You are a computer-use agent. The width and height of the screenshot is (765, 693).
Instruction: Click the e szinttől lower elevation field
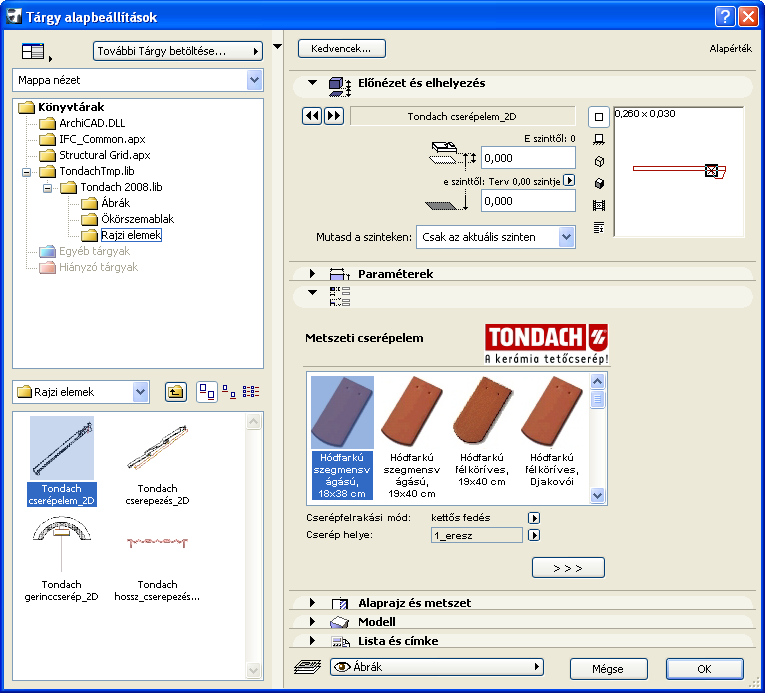[x=528, y=201]
